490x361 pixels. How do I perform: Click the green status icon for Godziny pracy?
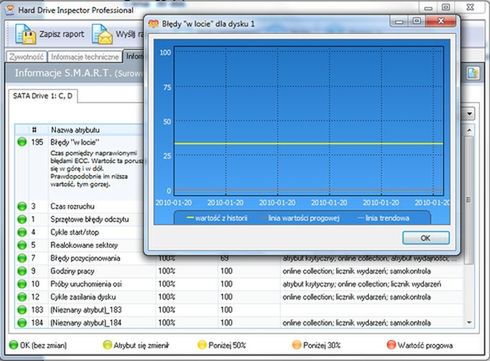[22, 271]
